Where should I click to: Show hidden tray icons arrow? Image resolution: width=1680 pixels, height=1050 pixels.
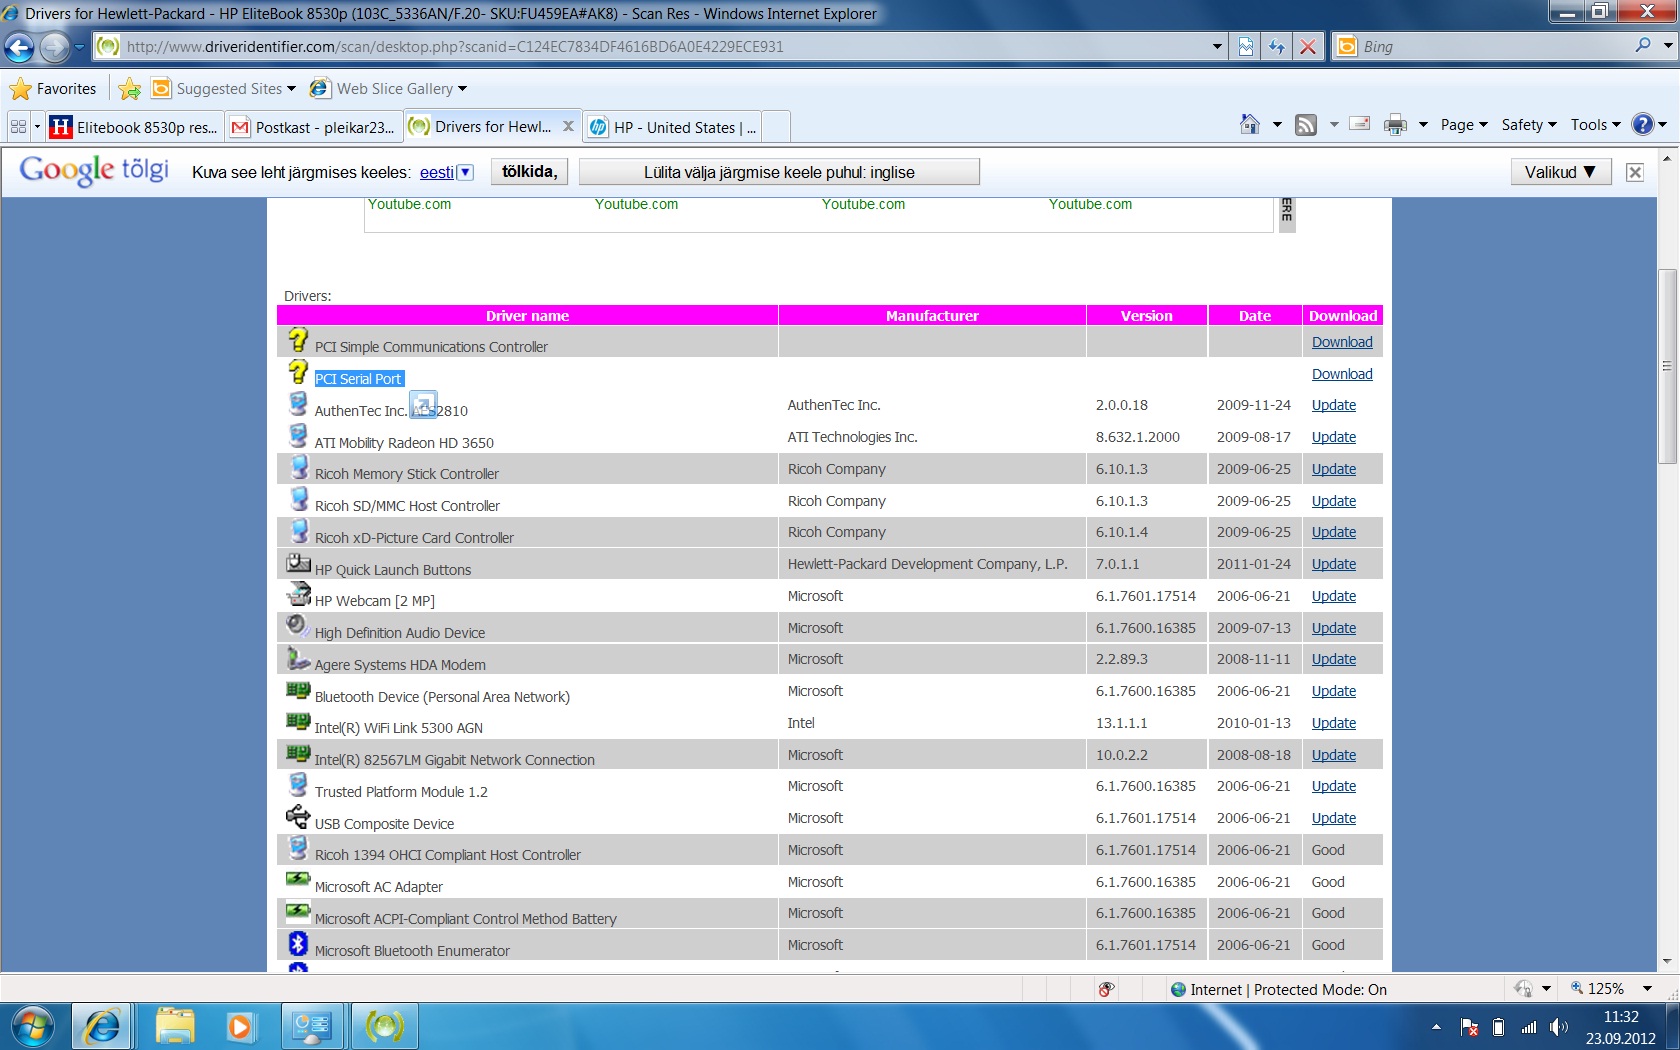(1436, 1027)
